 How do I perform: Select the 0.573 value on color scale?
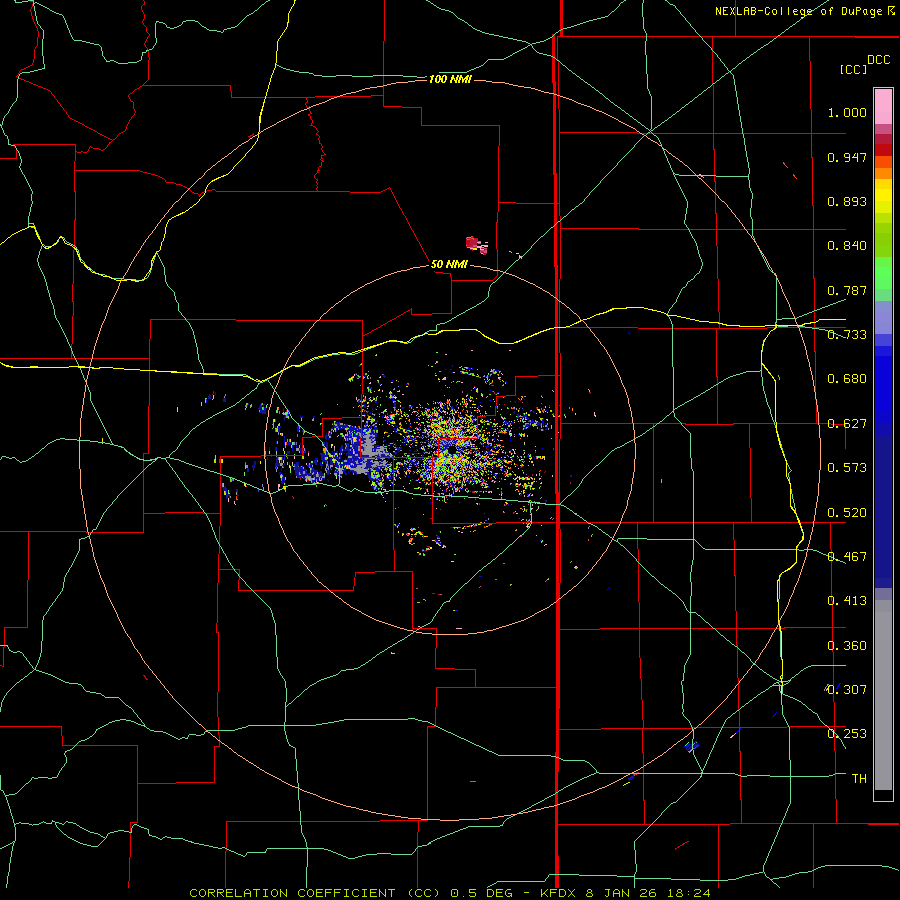click(847, 468)
